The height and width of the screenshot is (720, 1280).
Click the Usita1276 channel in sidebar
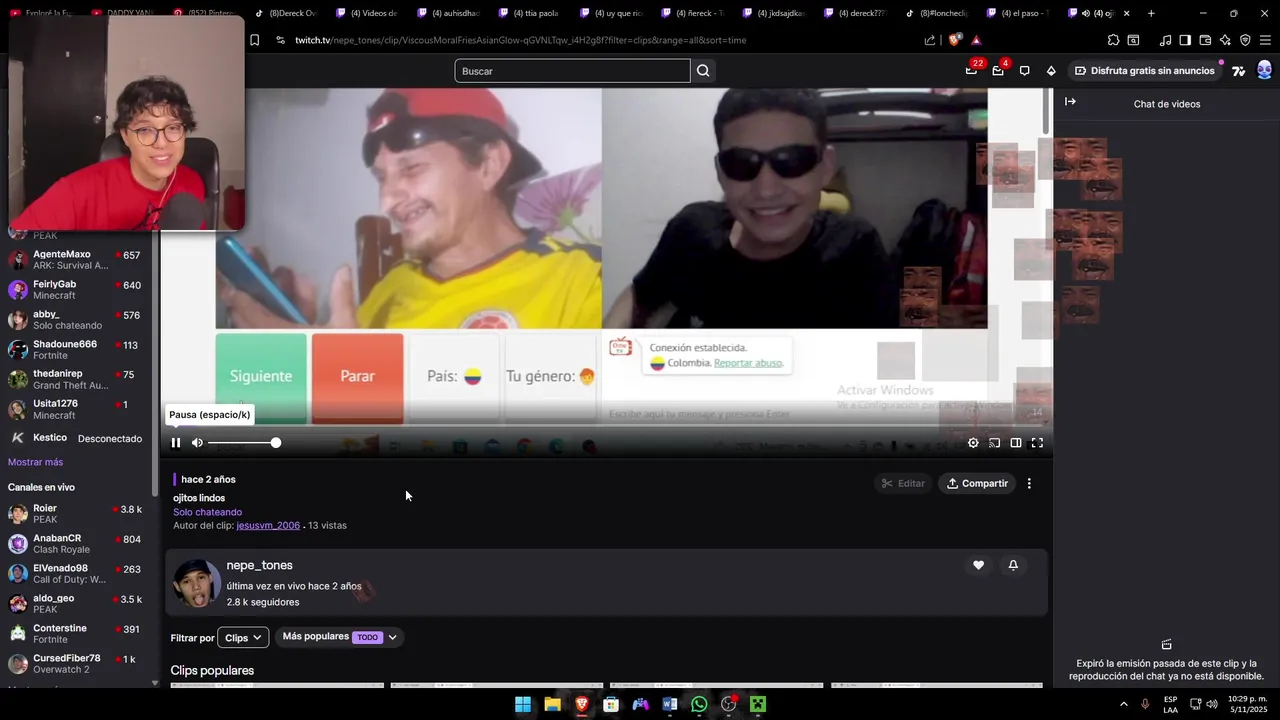pyautogui.click(x=76, y=410)
